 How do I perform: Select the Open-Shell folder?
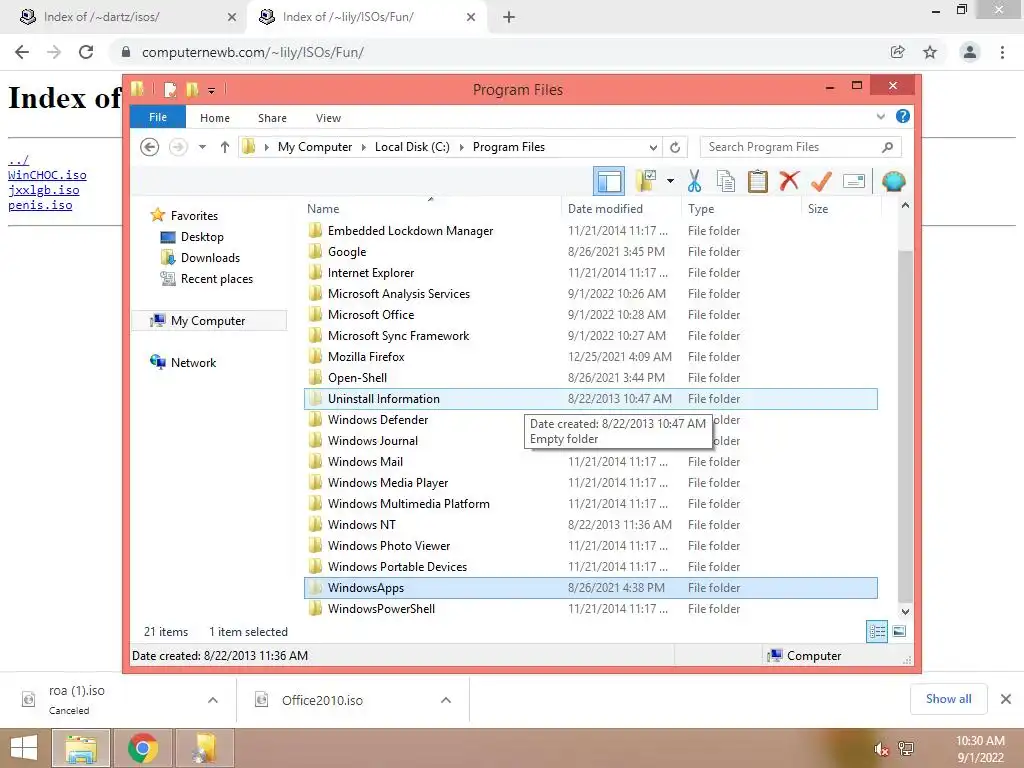click(x=590, y=377)
